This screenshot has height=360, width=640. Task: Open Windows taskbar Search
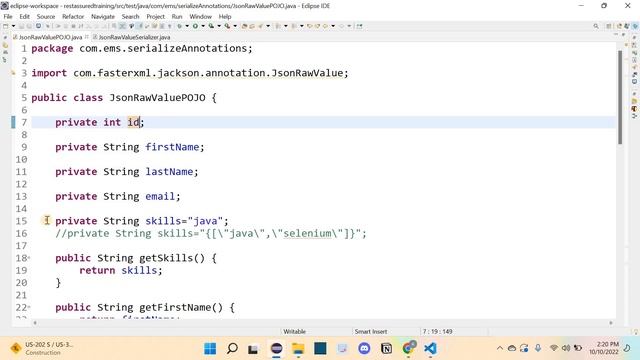tap(232, 349)
